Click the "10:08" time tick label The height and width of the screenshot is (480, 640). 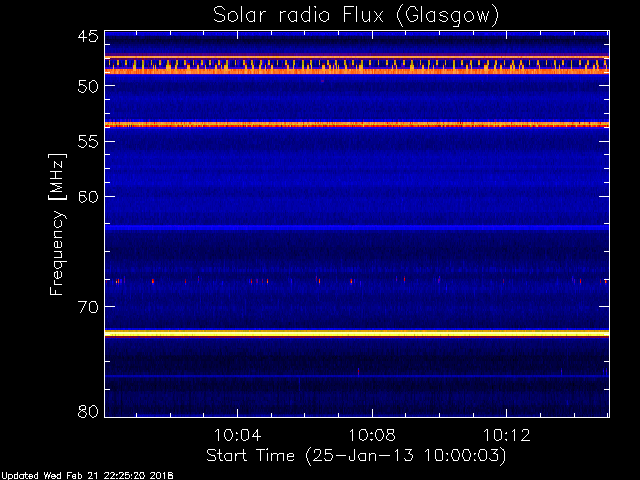(x=372, y=435)
